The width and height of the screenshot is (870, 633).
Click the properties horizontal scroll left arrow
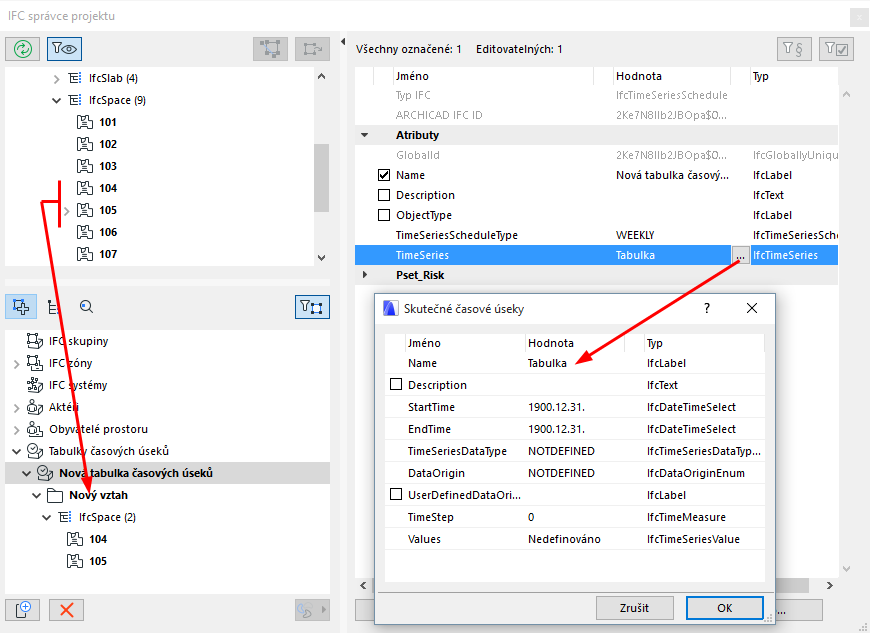pyautogui.click(x=363, y=586)
